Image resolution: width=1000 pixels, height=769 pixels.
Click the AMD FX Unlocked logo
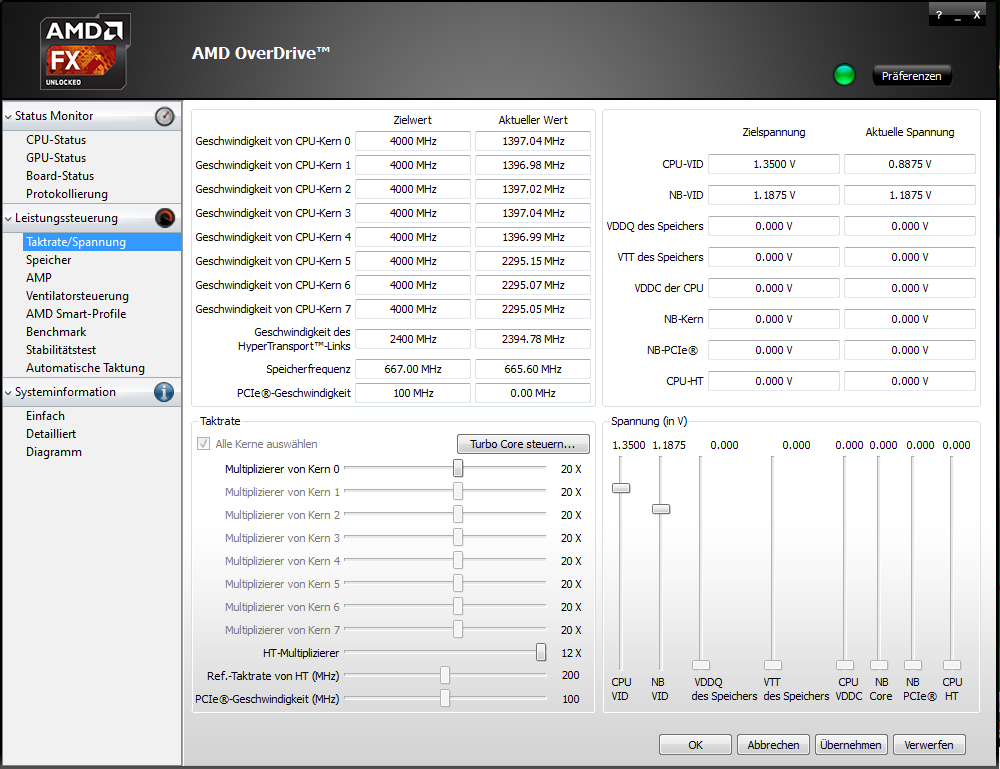coord(85,52)
